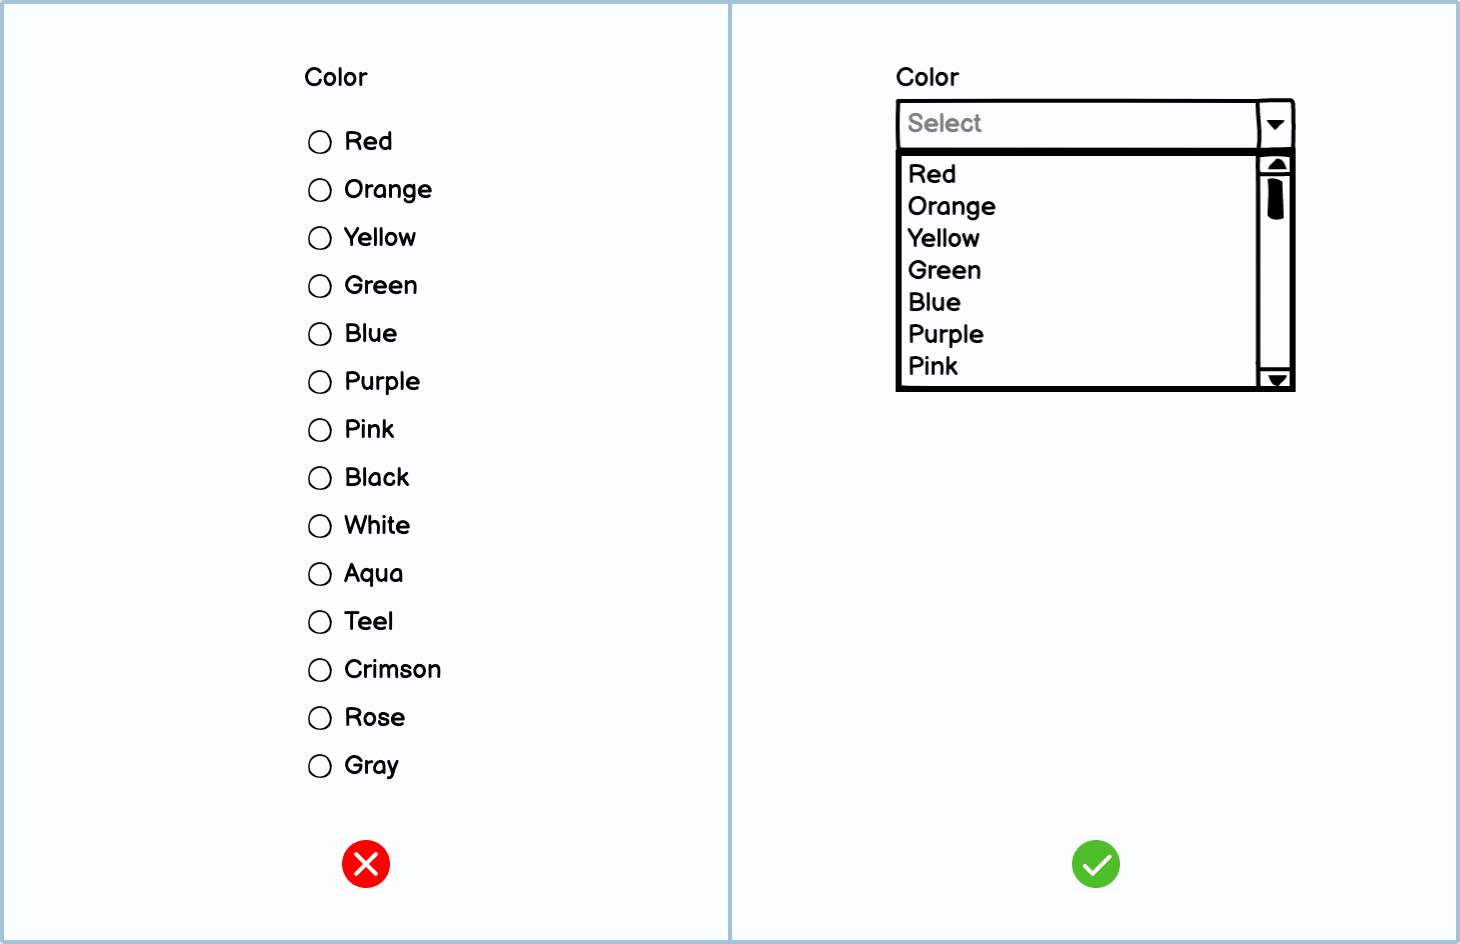Click the scrollbar down arrow in color list
Viewport: 1460px width, 944px height.
[1276, 379]
